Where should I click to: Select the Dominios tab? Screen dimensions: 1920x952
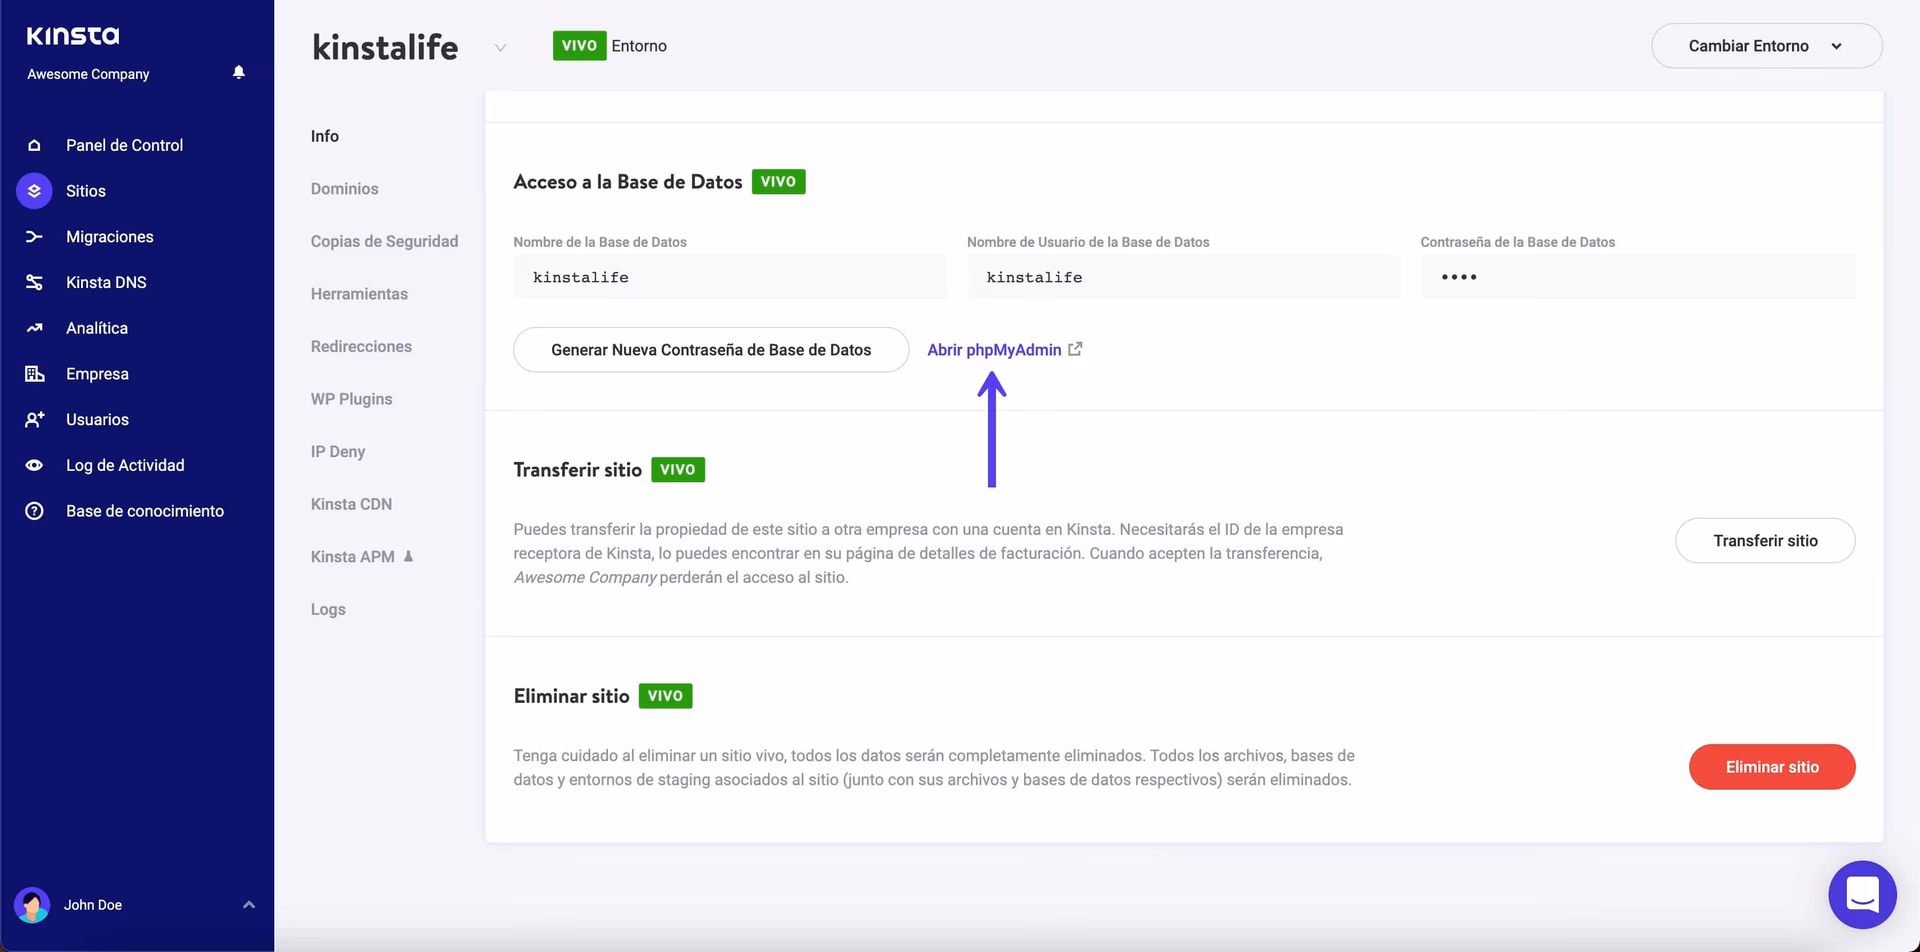(x=345, y=189)
